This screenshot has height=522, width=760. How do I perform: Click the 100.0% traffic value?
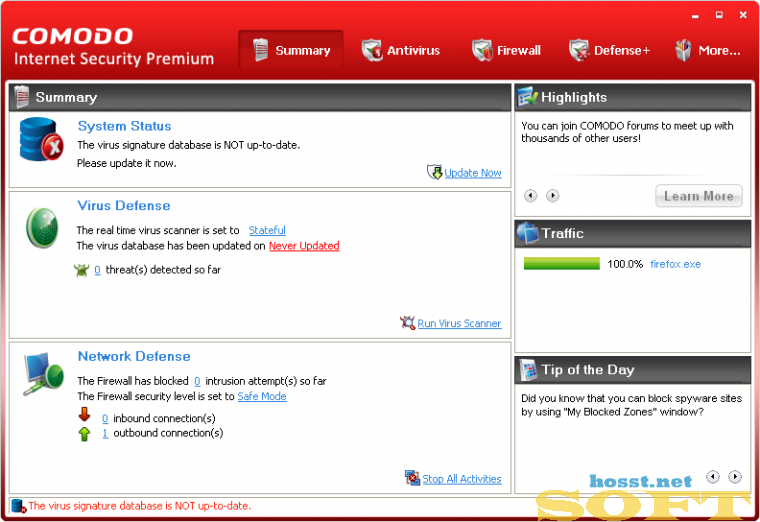tap(625, 264)
